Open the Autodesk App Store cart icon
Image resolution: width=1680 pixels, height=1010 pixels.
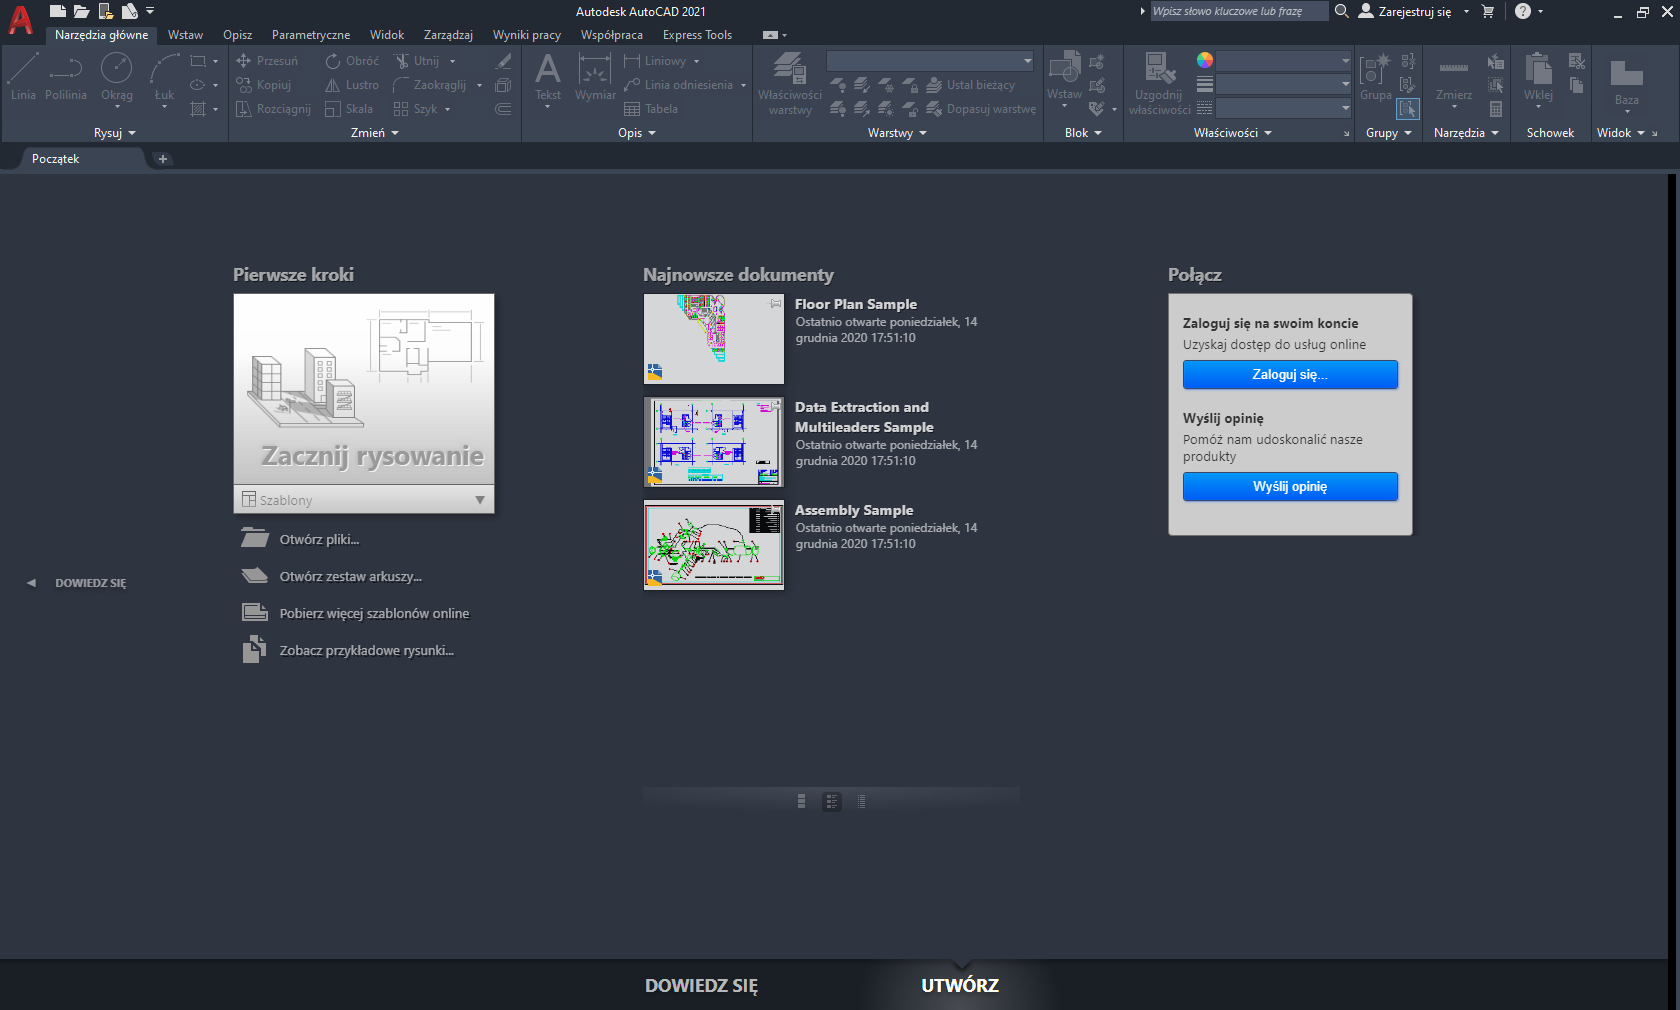(x=1488, y=11)
